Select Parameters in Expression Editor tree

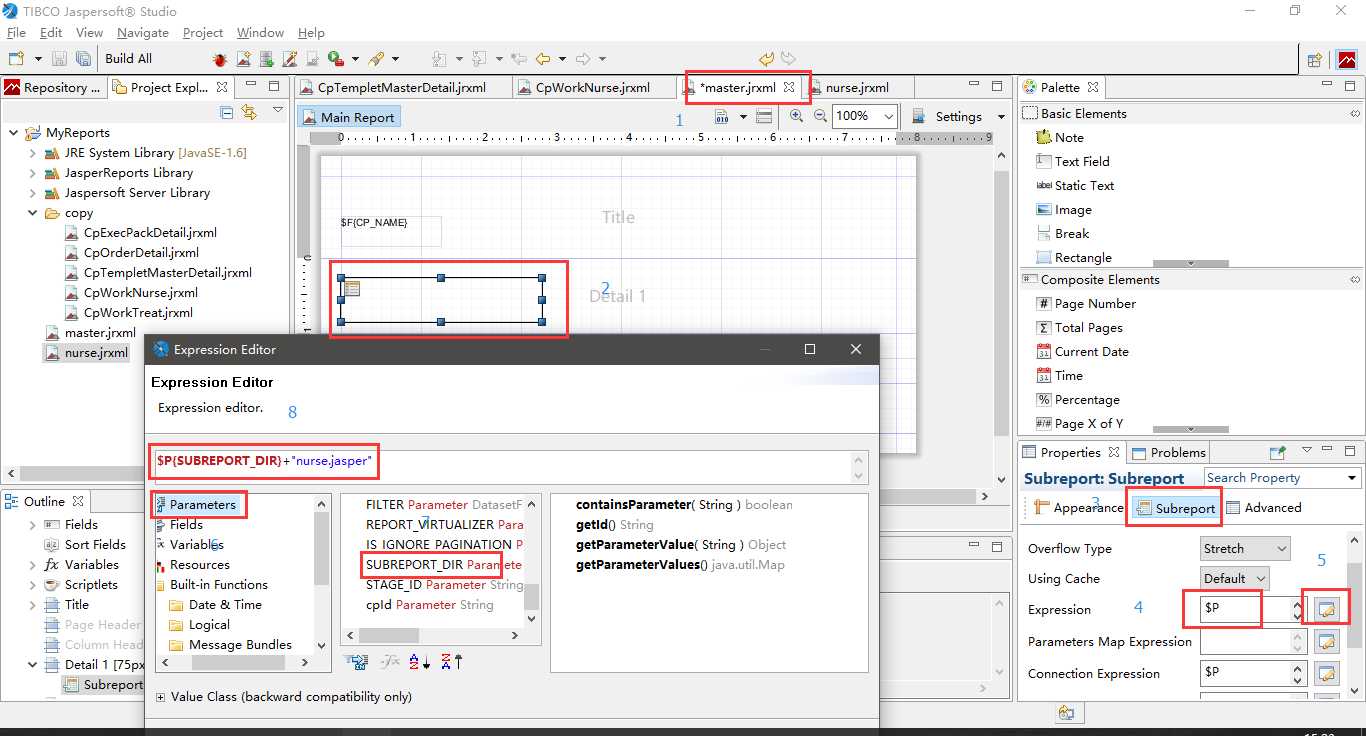tap(202, 504)
